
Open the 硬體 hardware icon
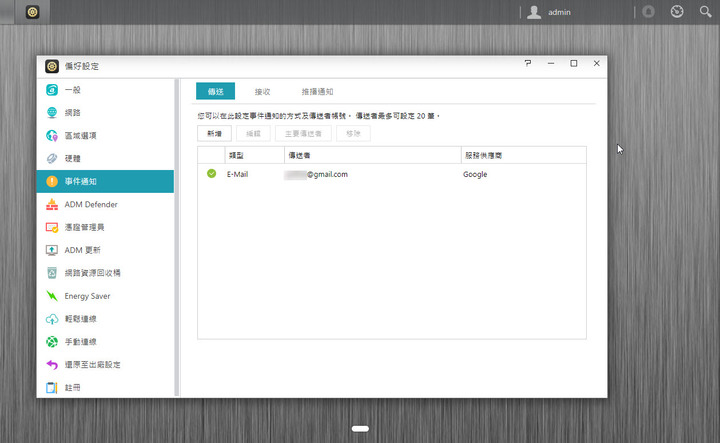[52, 158]
